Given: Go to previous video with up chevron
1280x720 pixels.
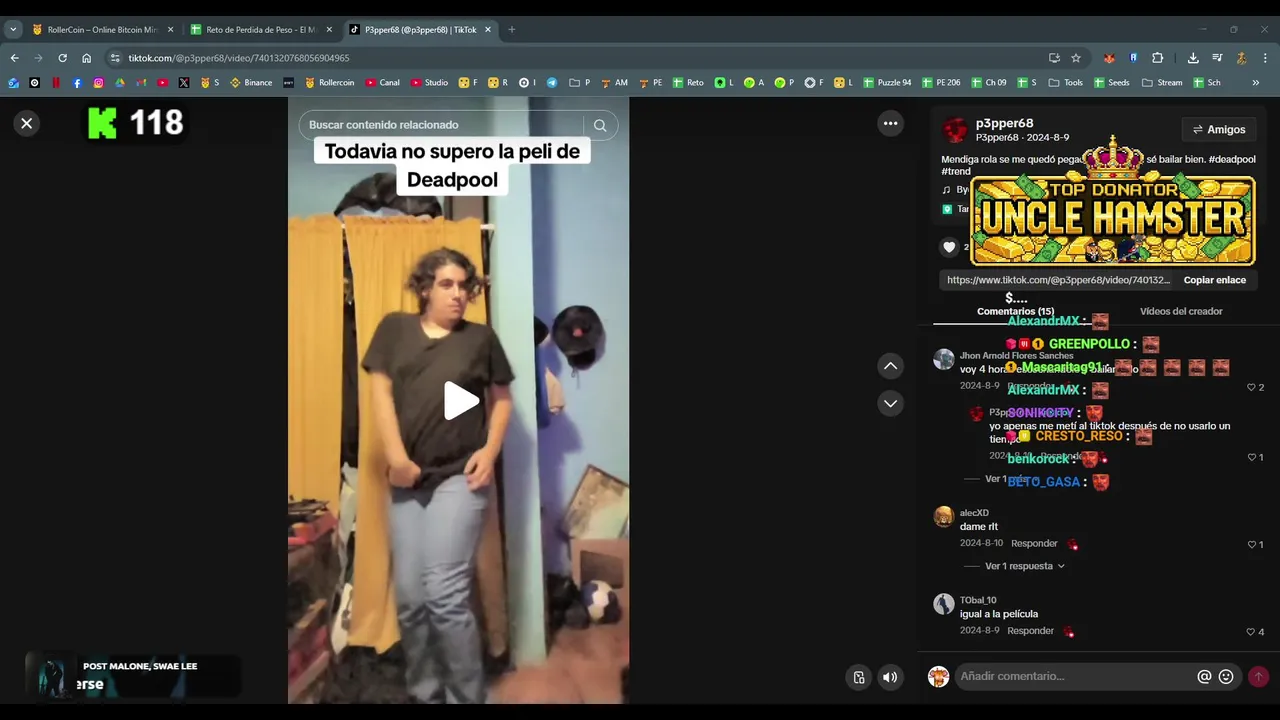Looking at the screenshot, I should 890,366.
